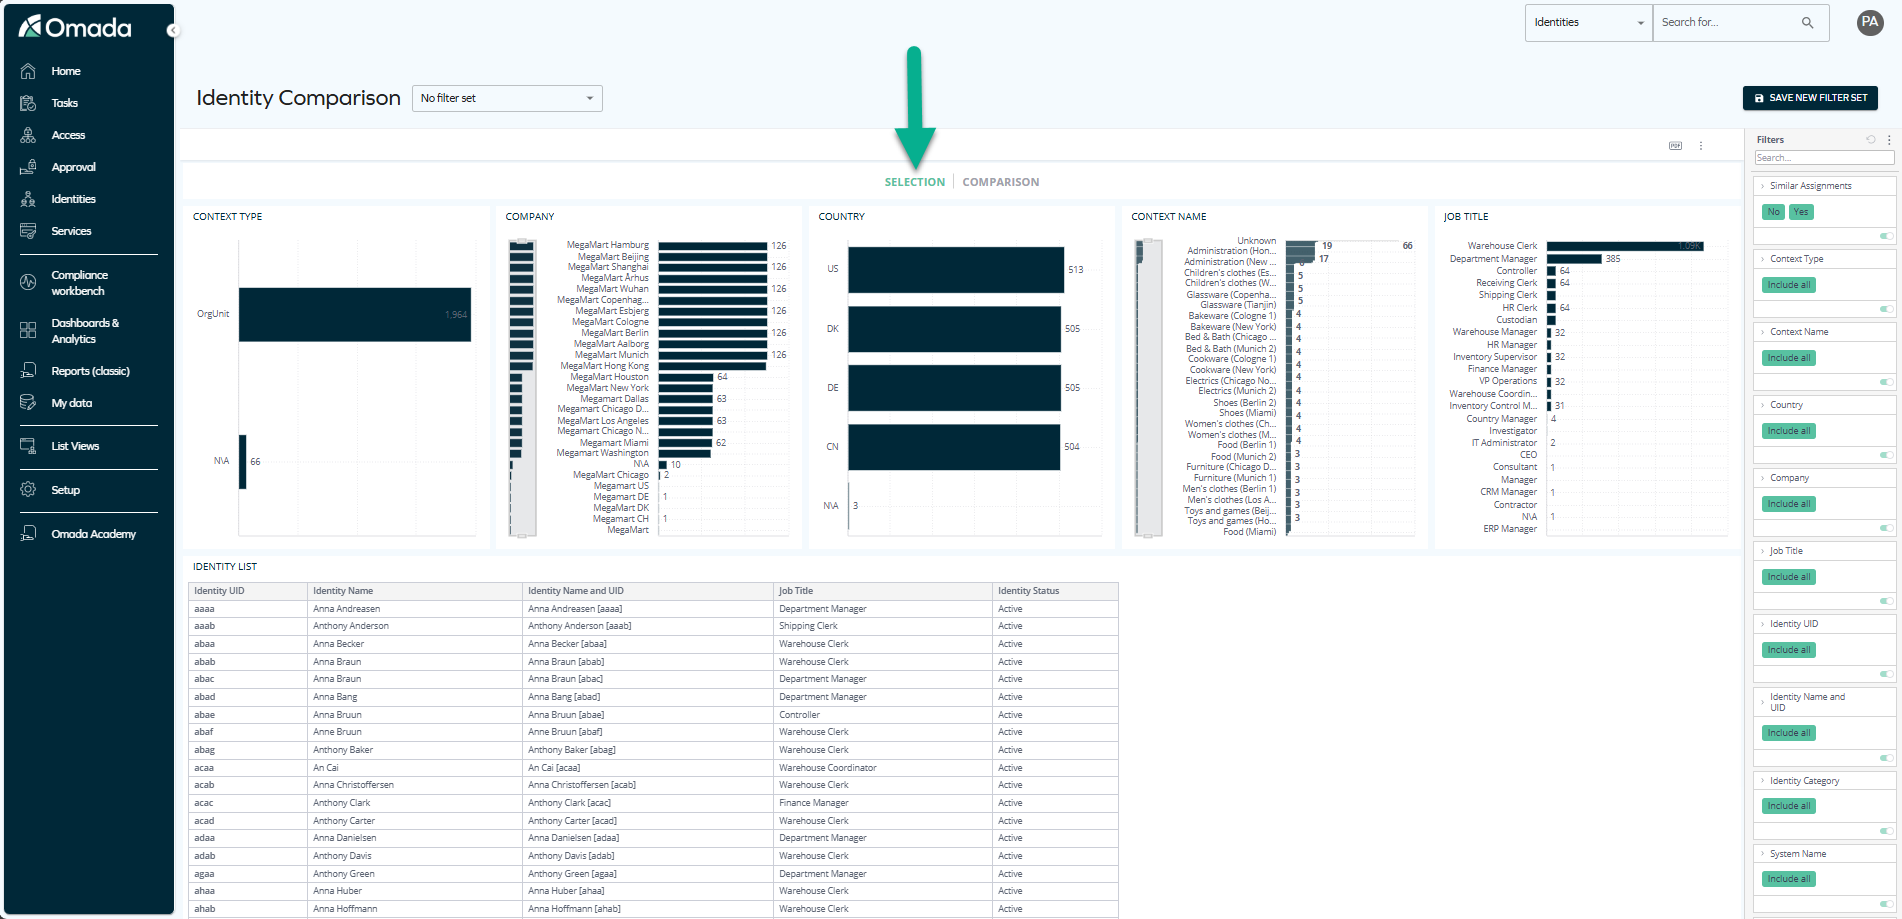Go to Access in sidebar menu
This screenshot has width=1902, height=919.
click(68, 135)
